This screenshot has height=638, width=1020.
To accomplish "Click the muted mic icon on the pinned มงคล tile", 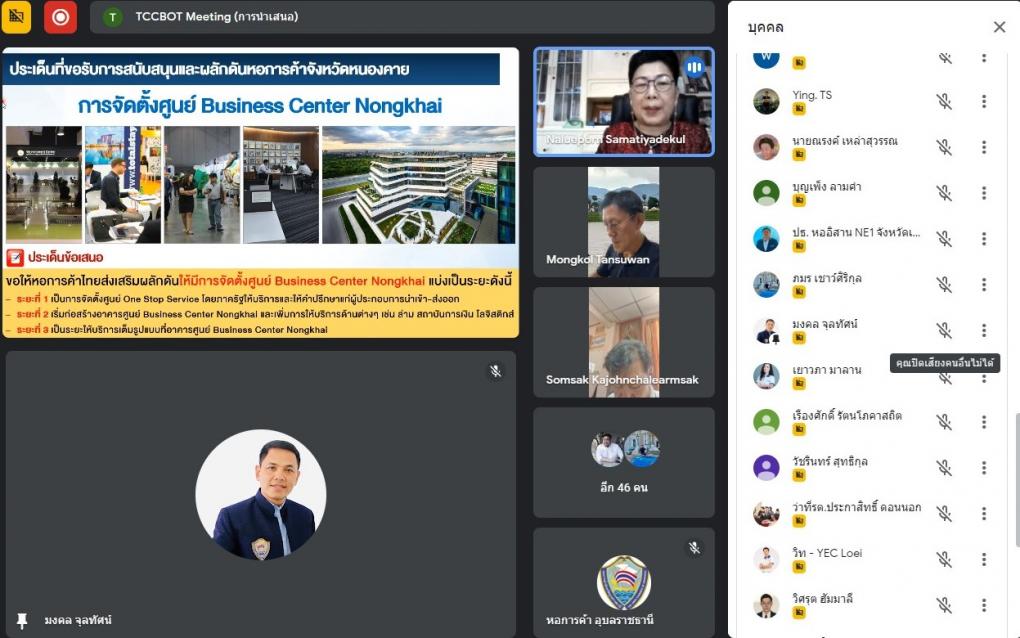I will 496,371.
